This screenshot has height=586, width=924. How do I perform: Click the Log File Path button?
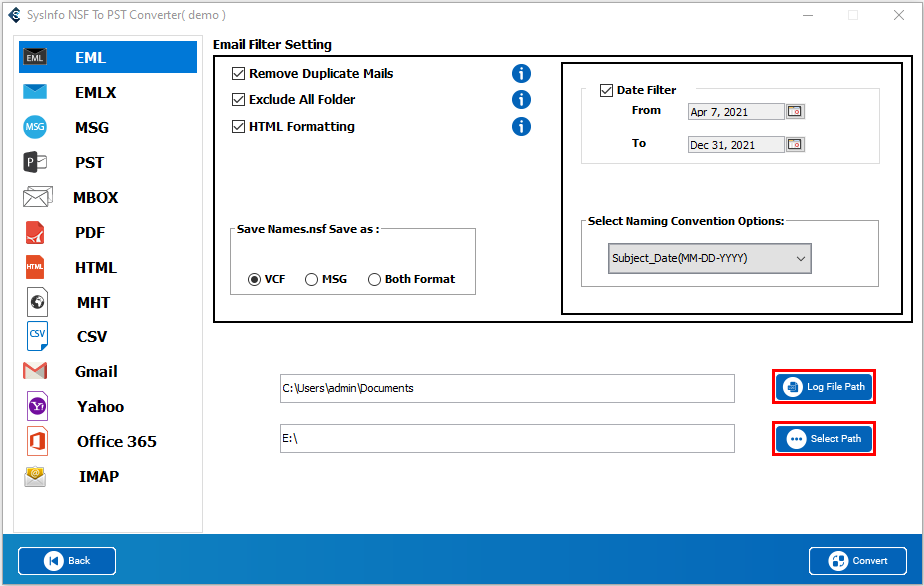tap(824, 387)
